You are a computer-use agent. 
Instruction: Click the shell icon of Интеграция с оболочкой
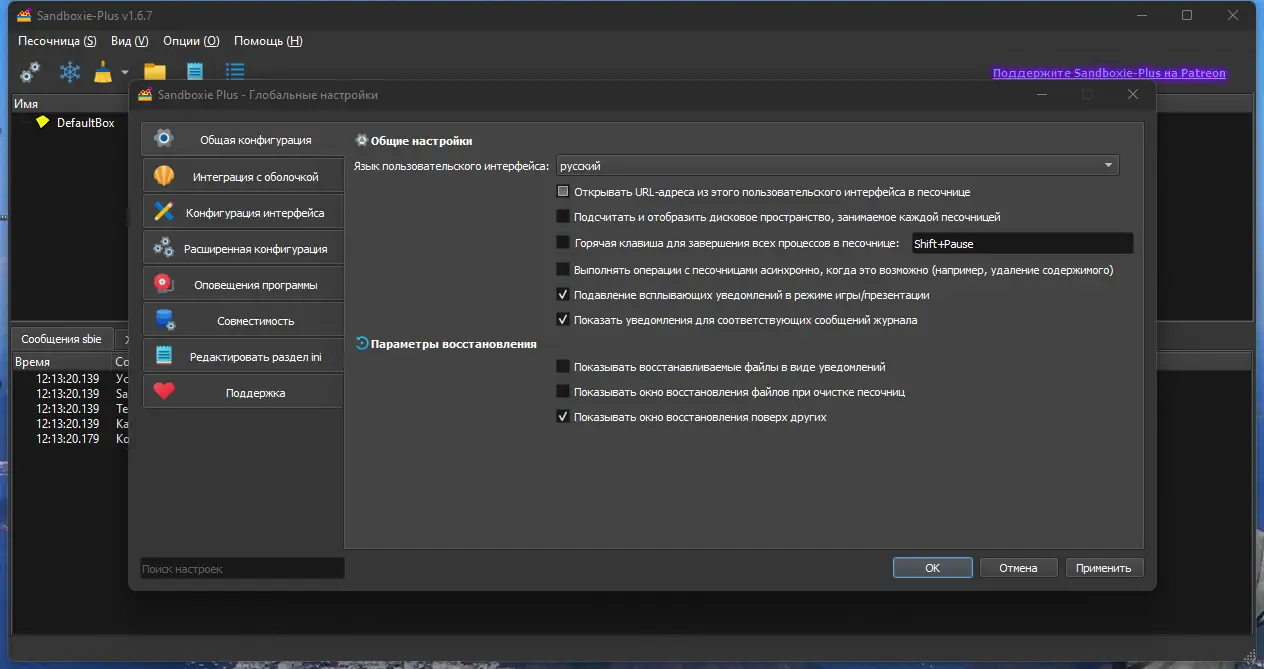164,176
